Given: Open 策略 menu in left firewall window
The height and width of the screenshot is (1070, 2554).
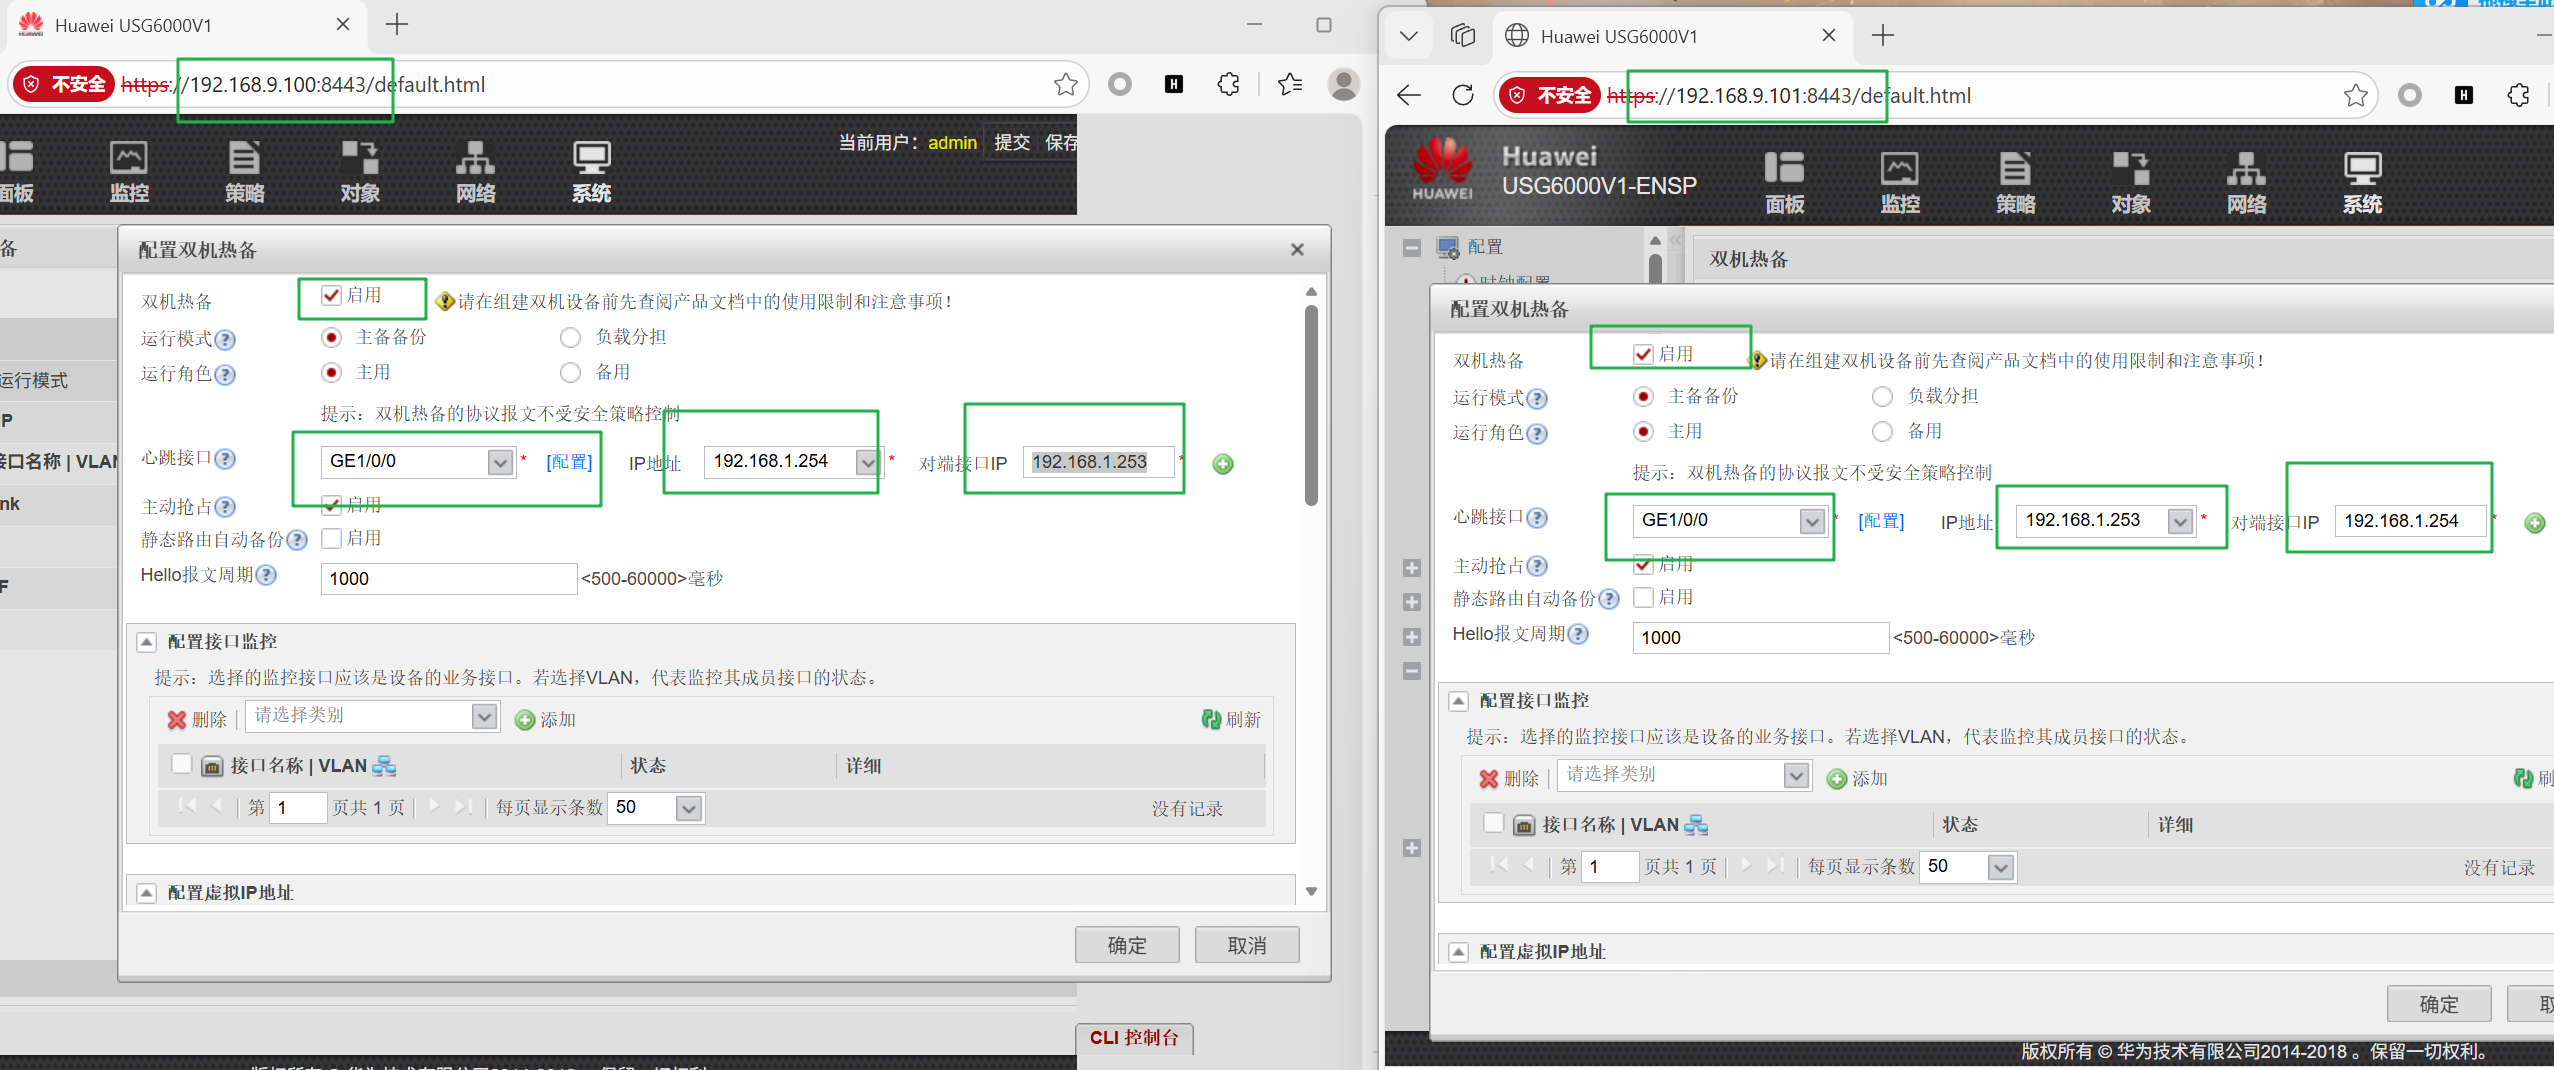Looking at the screenshot, I should tap(244, 172).
